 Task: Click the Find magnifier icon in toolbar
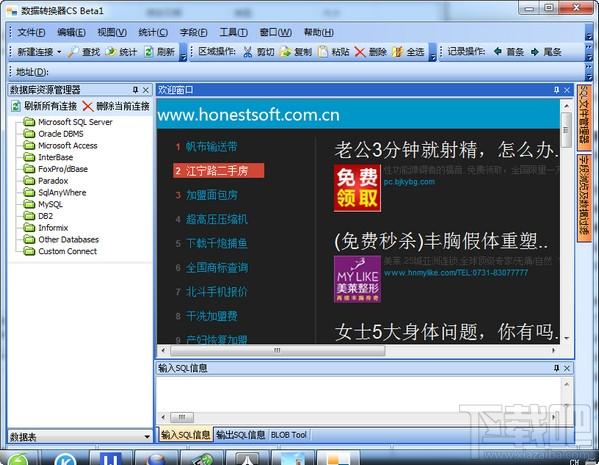pyautogui.click(x=73, y=52)
